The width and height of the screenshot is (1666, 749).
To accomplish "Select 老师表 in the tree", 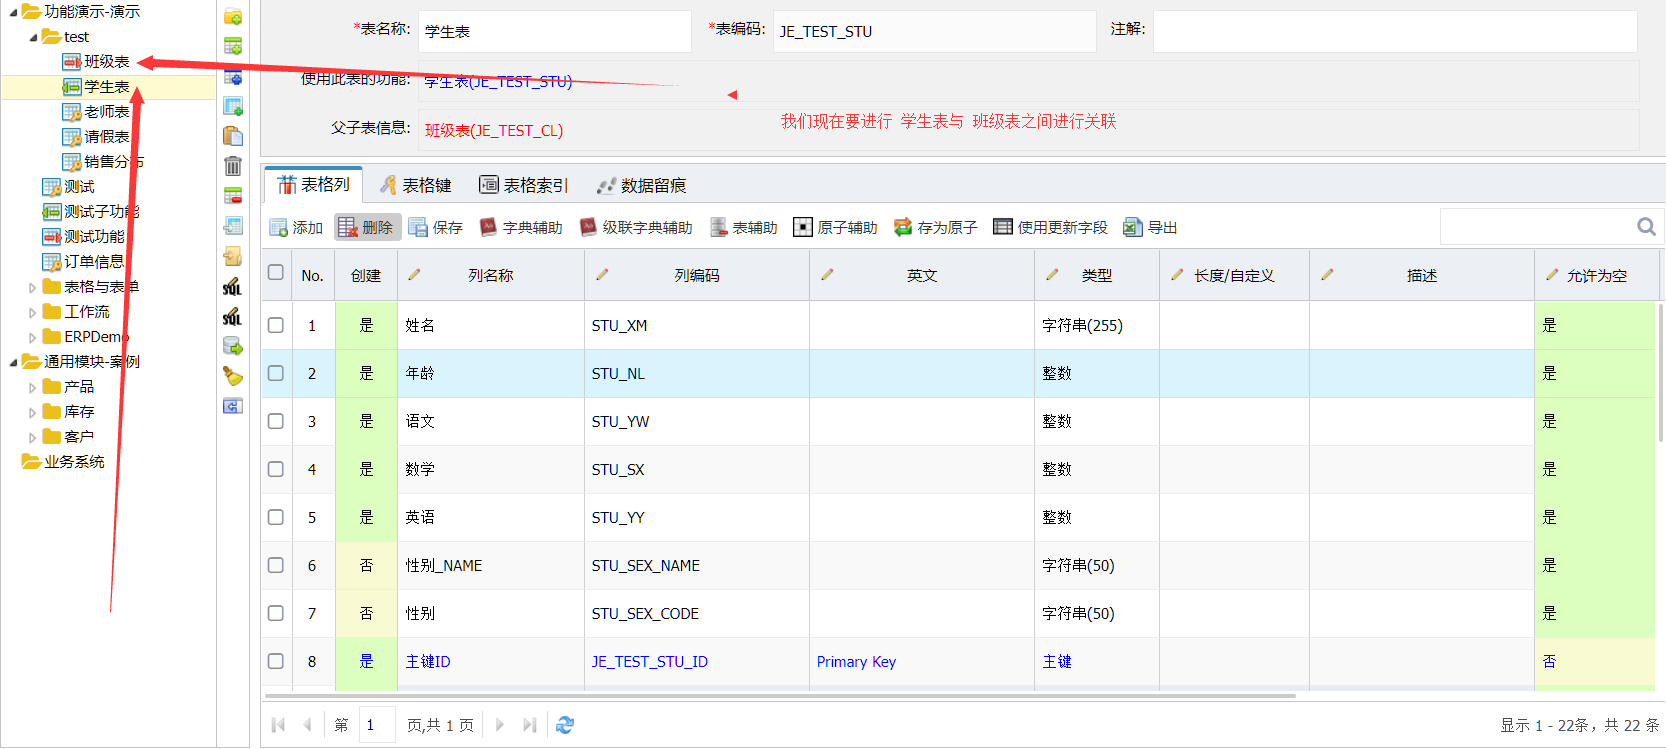I will click(x=106, y=112).
